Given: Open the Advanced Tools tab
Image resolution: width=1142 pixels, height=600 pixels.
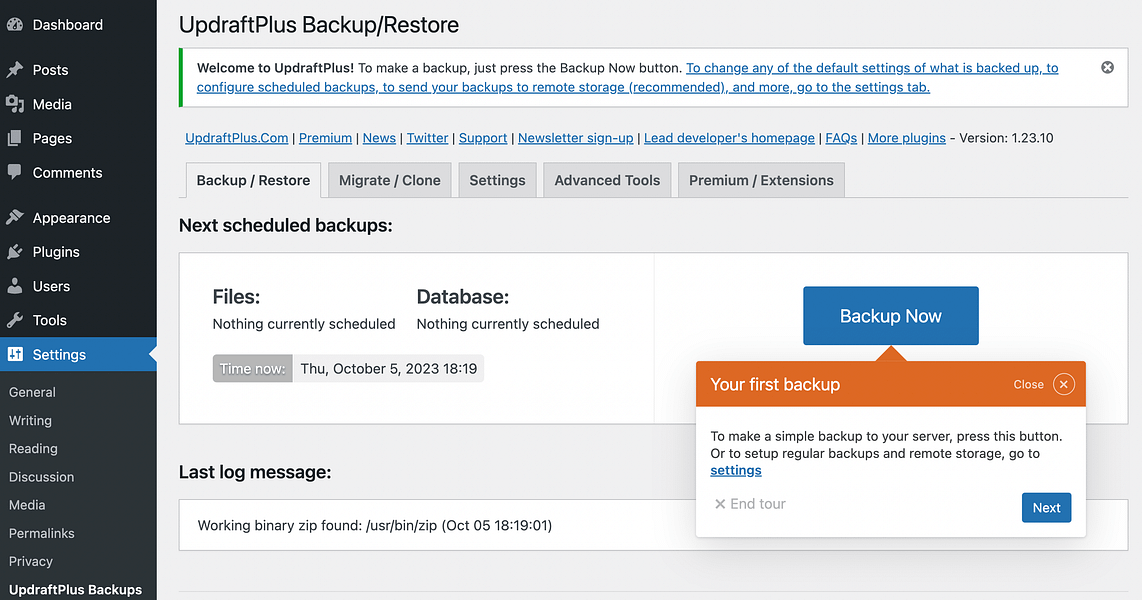Looking at the screenshot, I should pyautogui.click(x=607, y=180).
